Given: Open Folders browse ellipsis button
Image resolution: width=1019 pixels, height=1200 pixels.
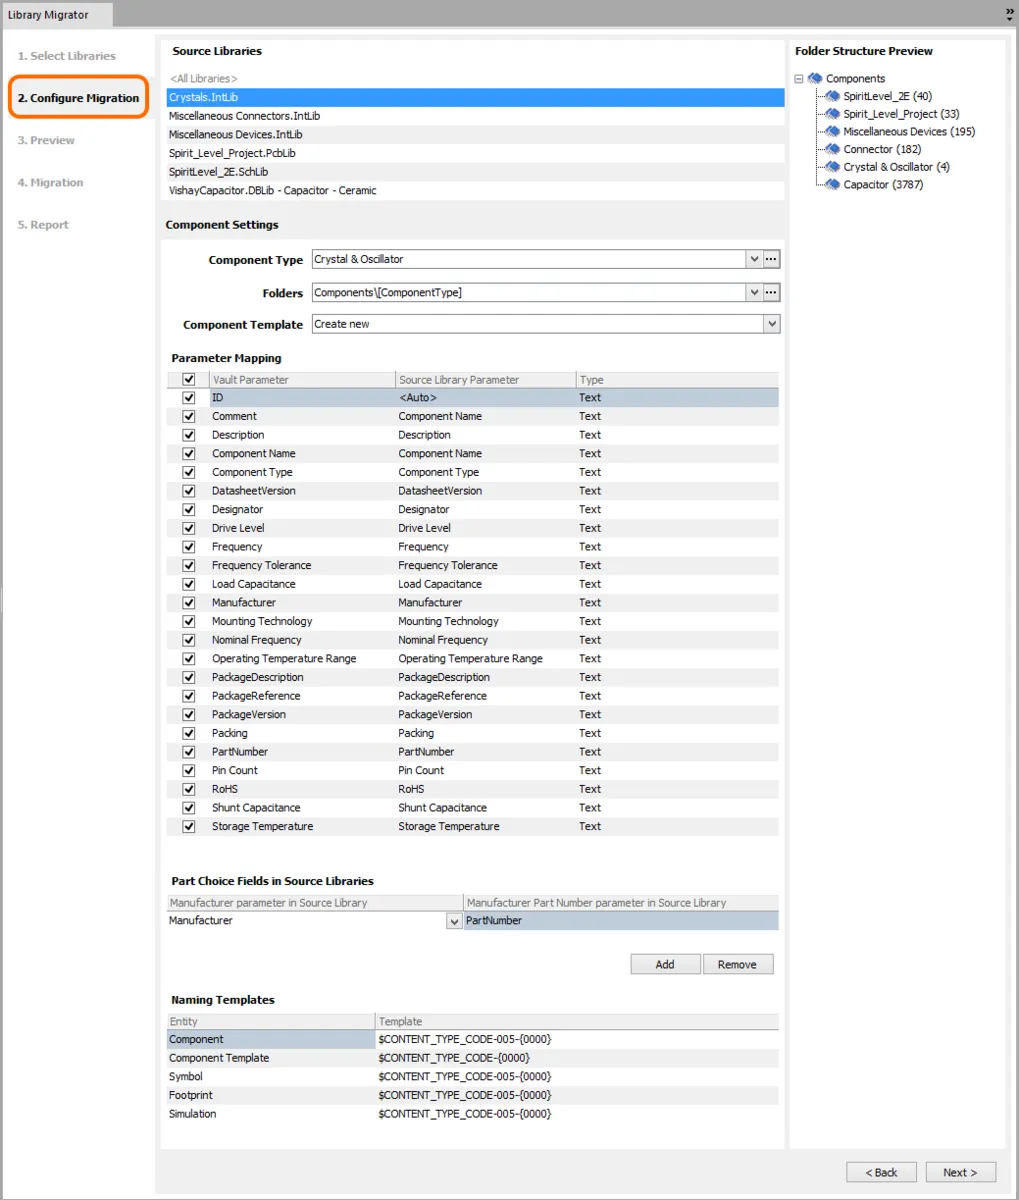Looking at the screenshot, I should [x=771, y=293].
